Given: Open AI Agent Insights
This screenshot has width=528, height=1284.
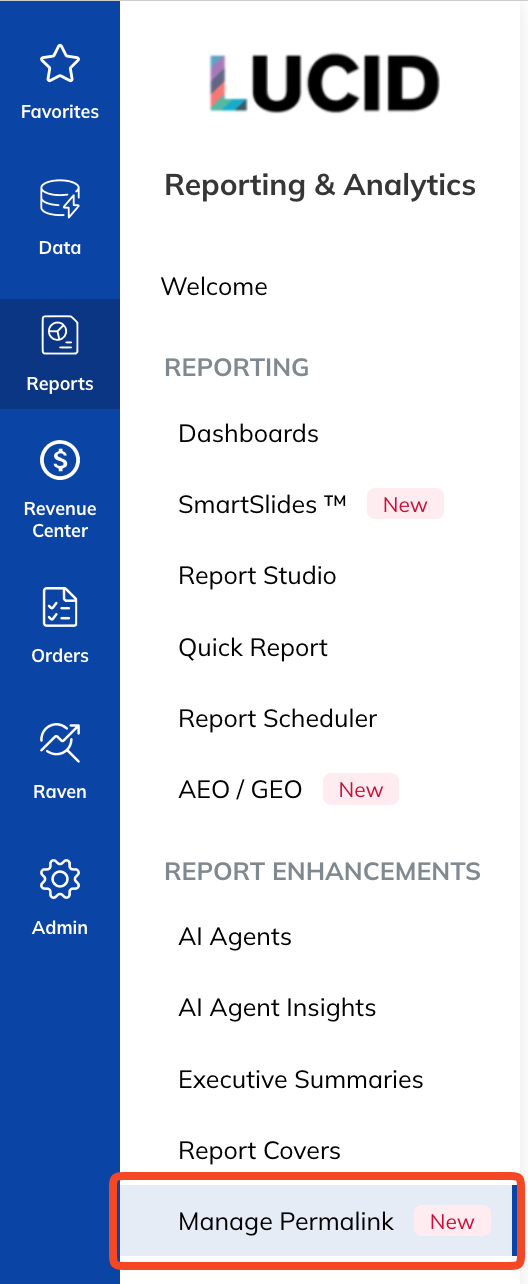Looking at the screenshot, I should [x=277, y=1008].
